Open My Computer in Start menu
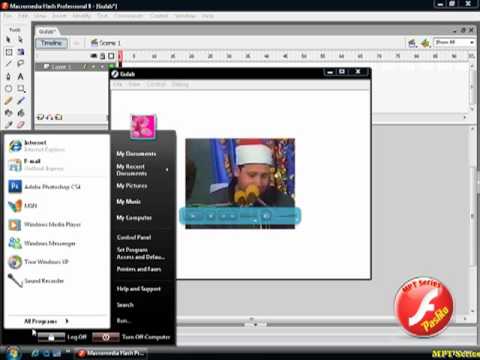This screenshot has width=480, height=360. point(134,218)
